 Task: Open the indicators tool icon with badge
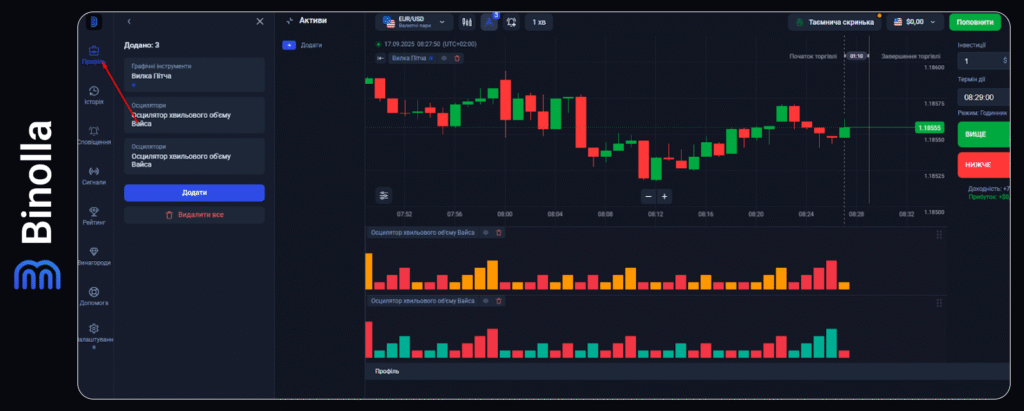[489, 21]
